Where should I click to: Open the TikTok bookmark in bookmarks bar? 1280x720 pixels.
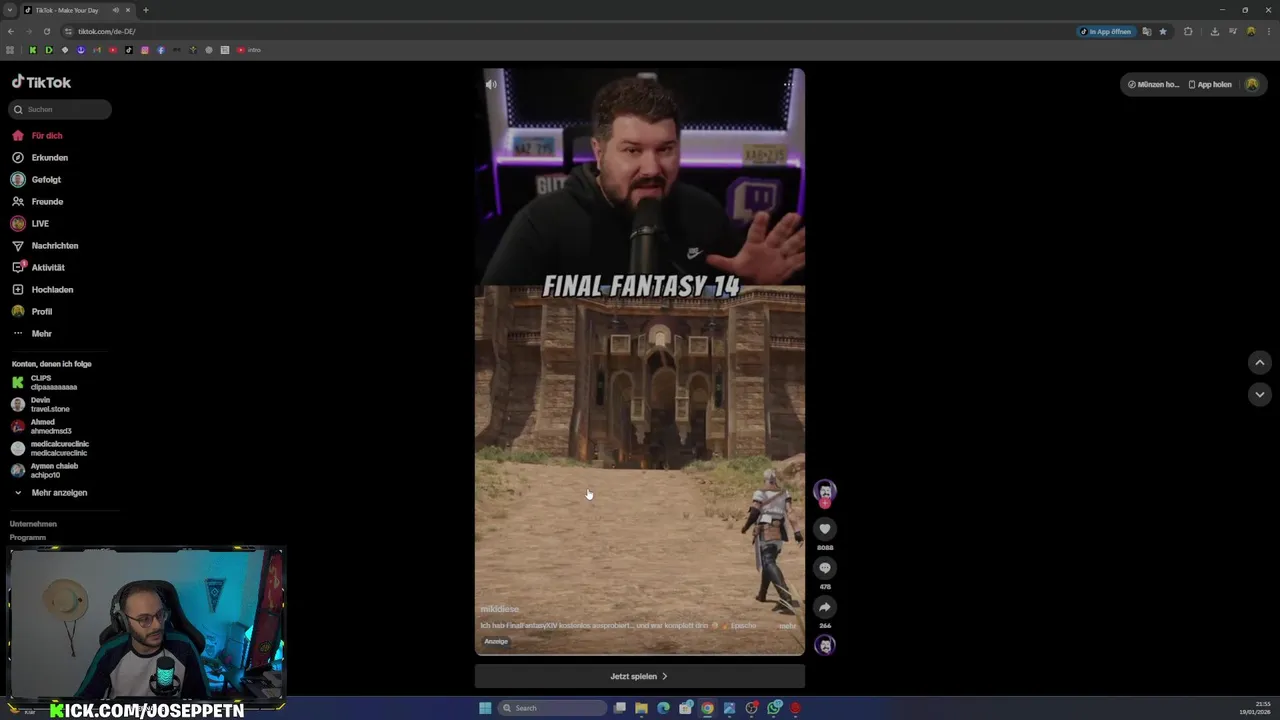coord(129,50)
